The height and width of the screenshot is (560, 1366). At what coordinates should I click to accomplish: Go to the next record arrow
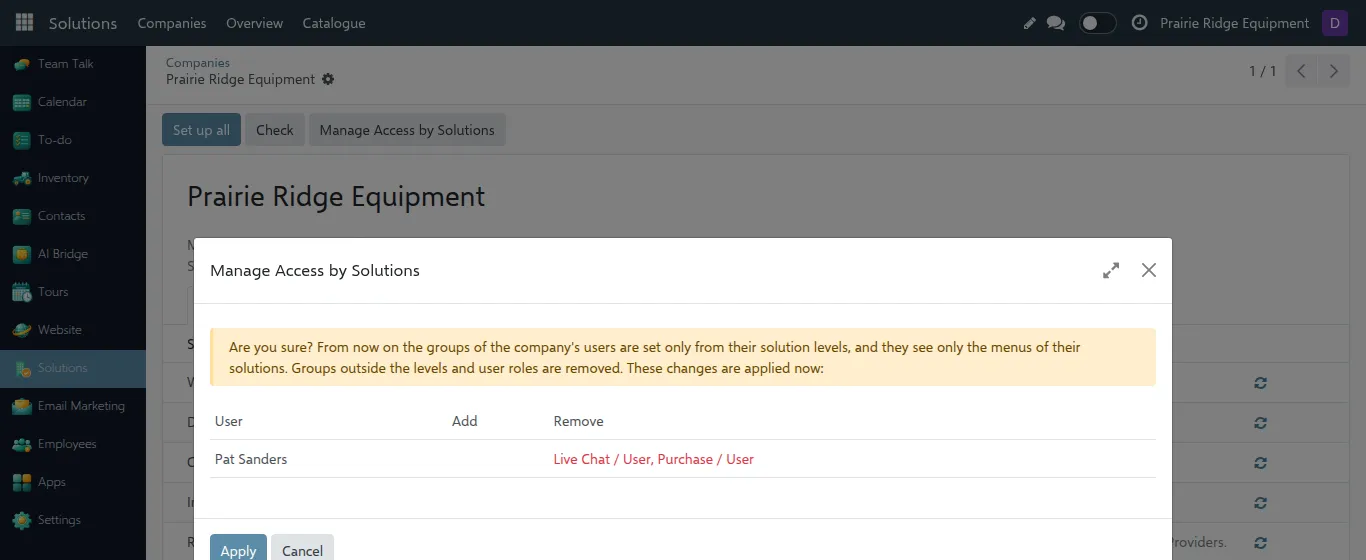[1333, 71]
